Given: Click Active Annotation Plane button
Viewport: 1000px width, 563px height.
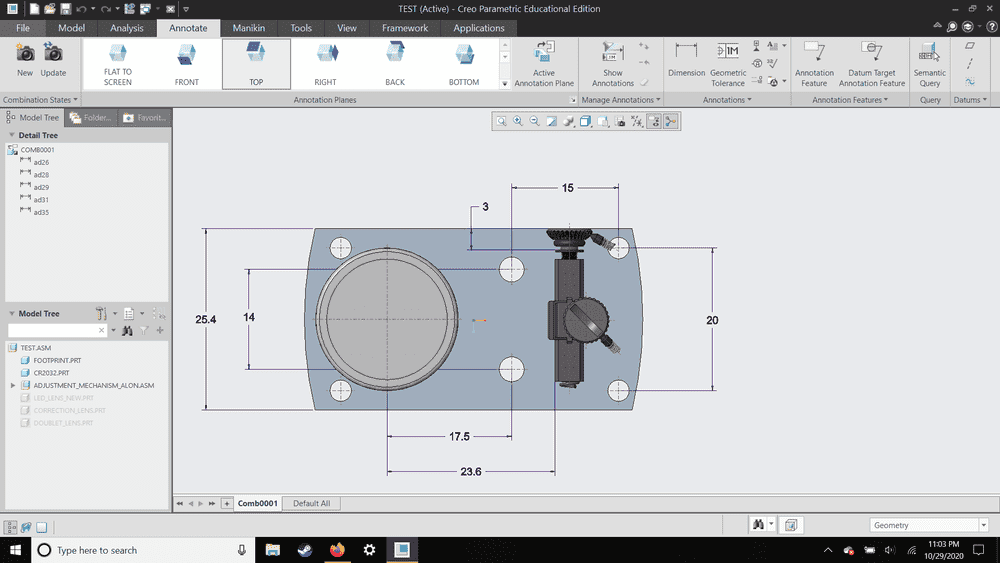Looking at the screenshot, I should (544, 62).
